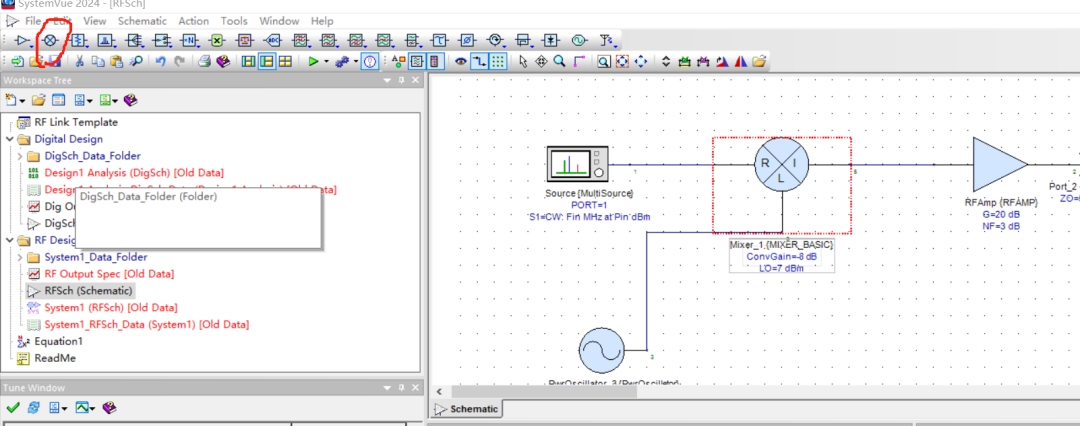Open the chart dropdown in Tune Window toolbar
This screenshot has height=426, width=1080.
pyautogui.click(x=92, y=409)
